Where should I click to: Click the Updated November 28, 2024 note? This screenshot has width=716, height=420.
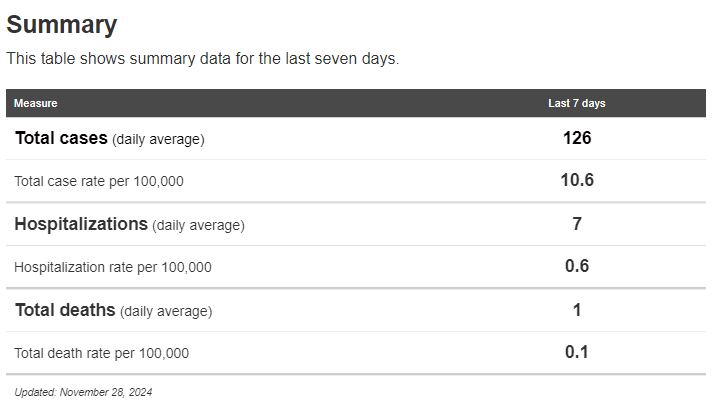(x=83, y=393)
